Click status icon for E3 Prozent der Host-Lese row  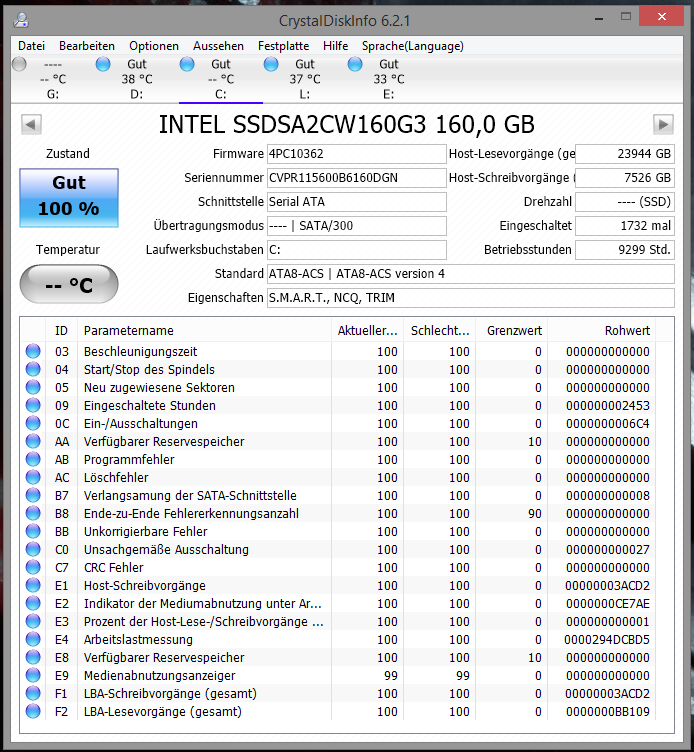tap(33, 621)
